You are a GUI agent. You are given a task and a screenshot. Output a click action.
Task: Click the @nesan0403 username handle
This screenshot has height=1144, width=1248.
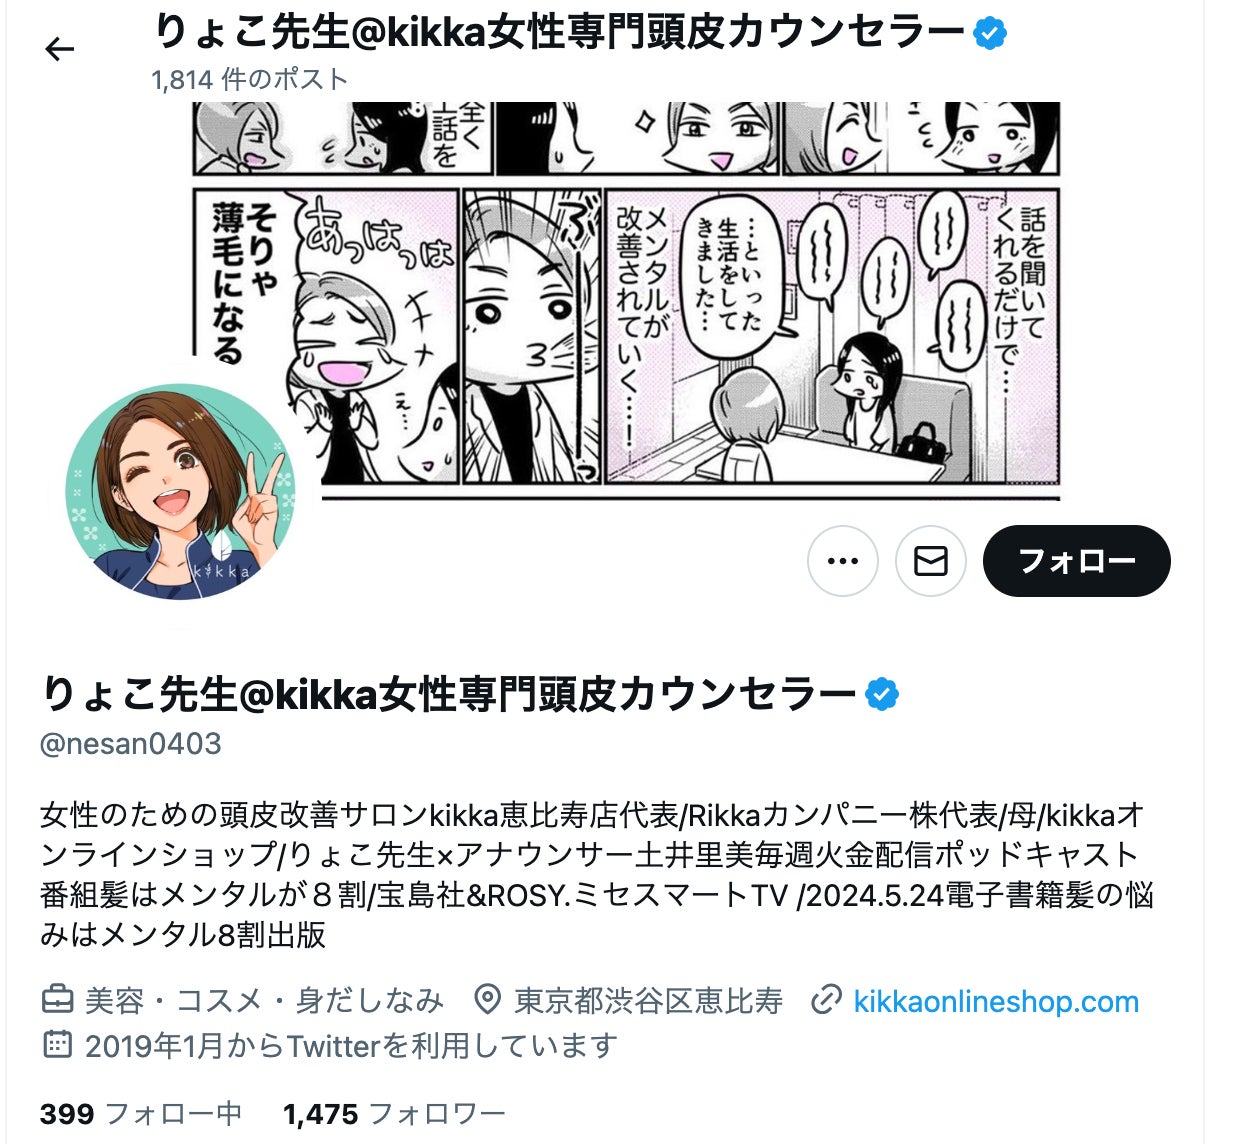click(130, 744)
